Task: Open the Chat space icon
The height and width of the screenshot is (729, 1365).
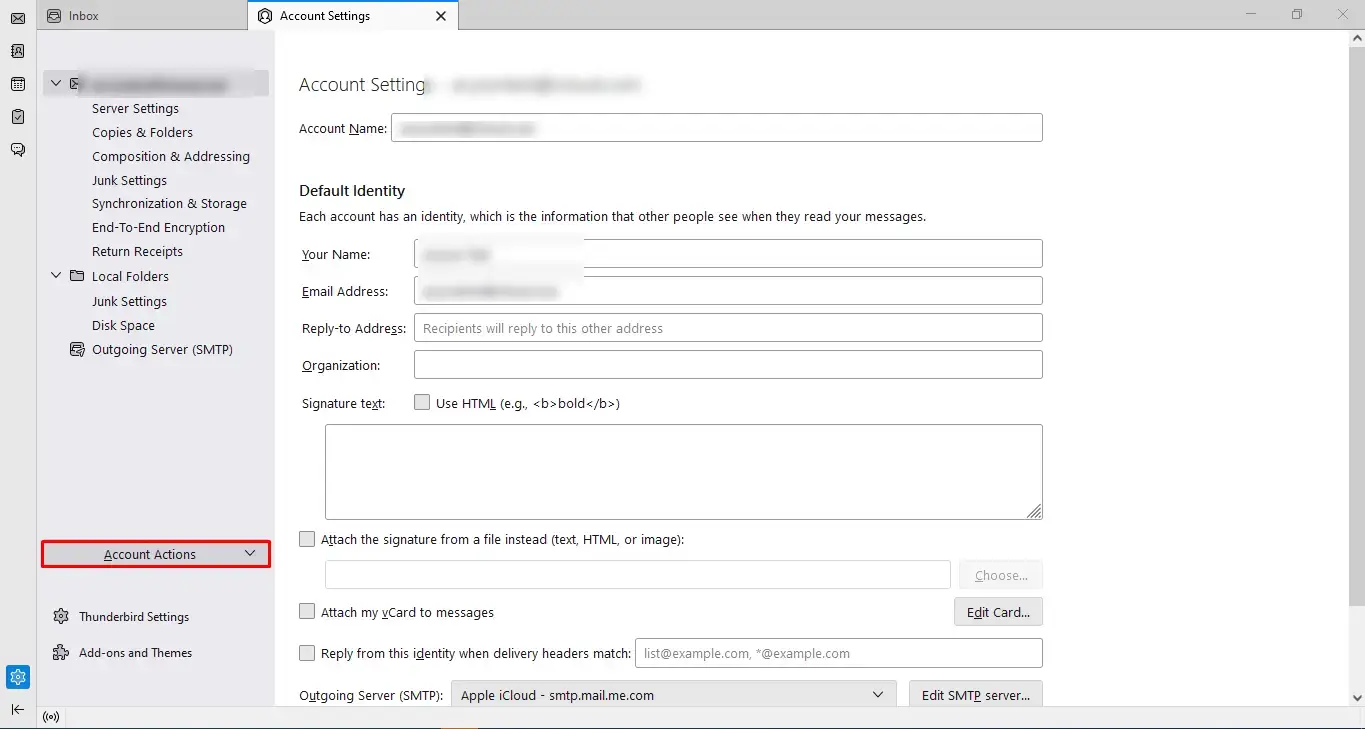Action: coord(17,150)
